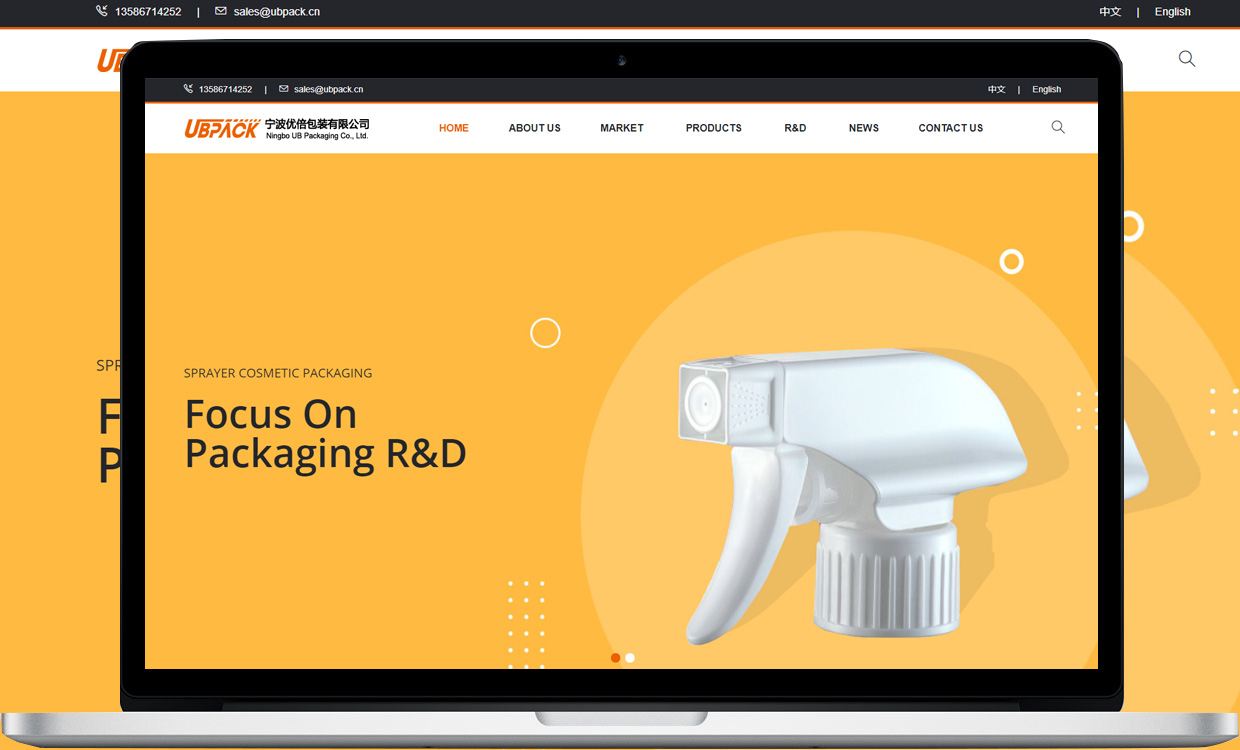This screenshot has width=1240, height=750.
Task: Open the R&D navigation item
Action: pos(795,128)
